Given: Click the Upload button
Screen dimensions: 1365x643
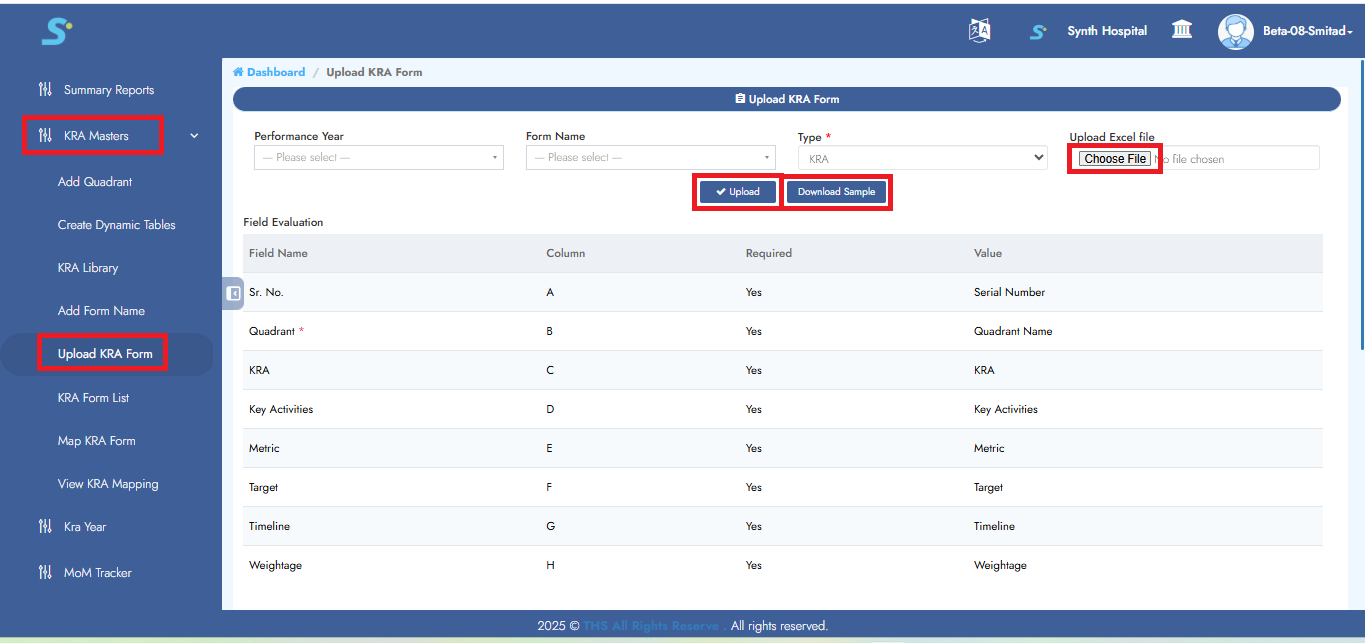Looking at the screenshot, I should coord(737,191).
